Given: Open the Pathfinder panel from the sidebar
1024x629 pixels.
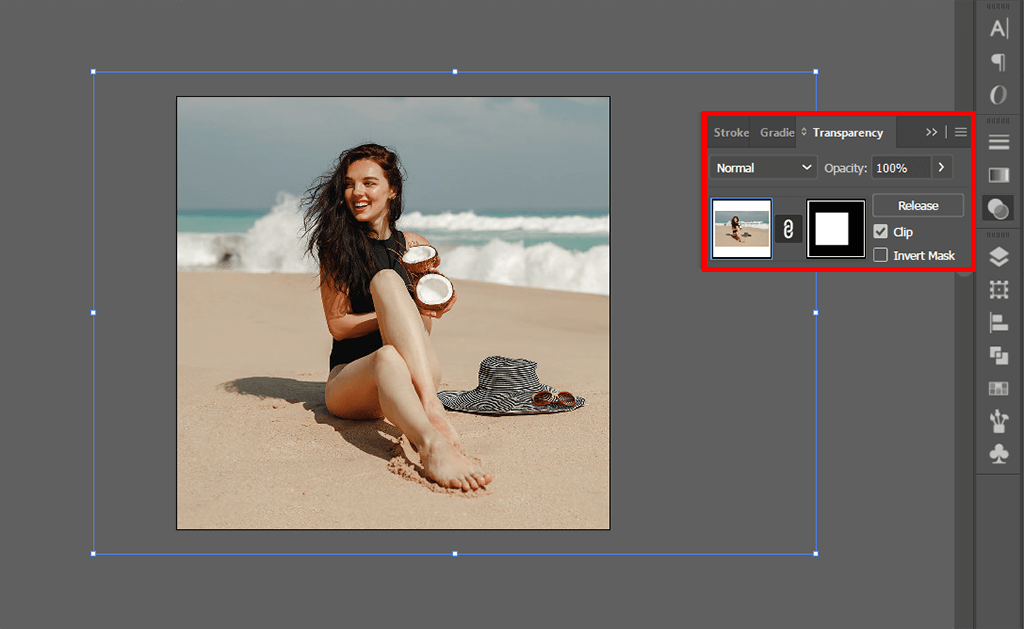Looking at the screenshot, I should pos(998,355).
